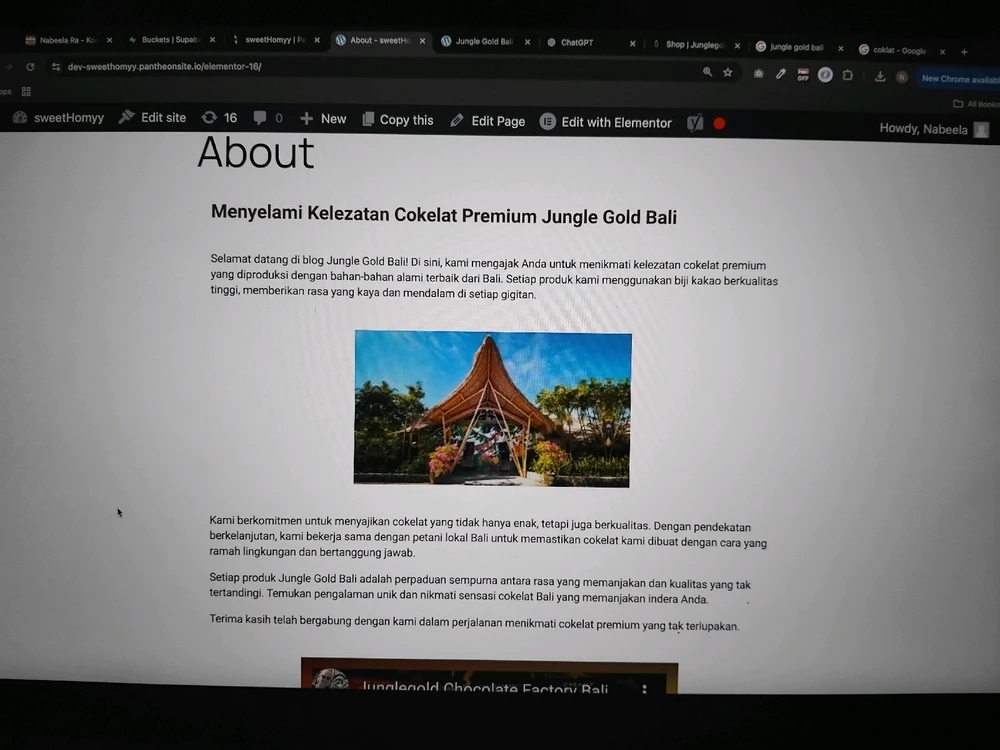
Task: Open the '+ New' content menu
Action: (x=323, y=119)
